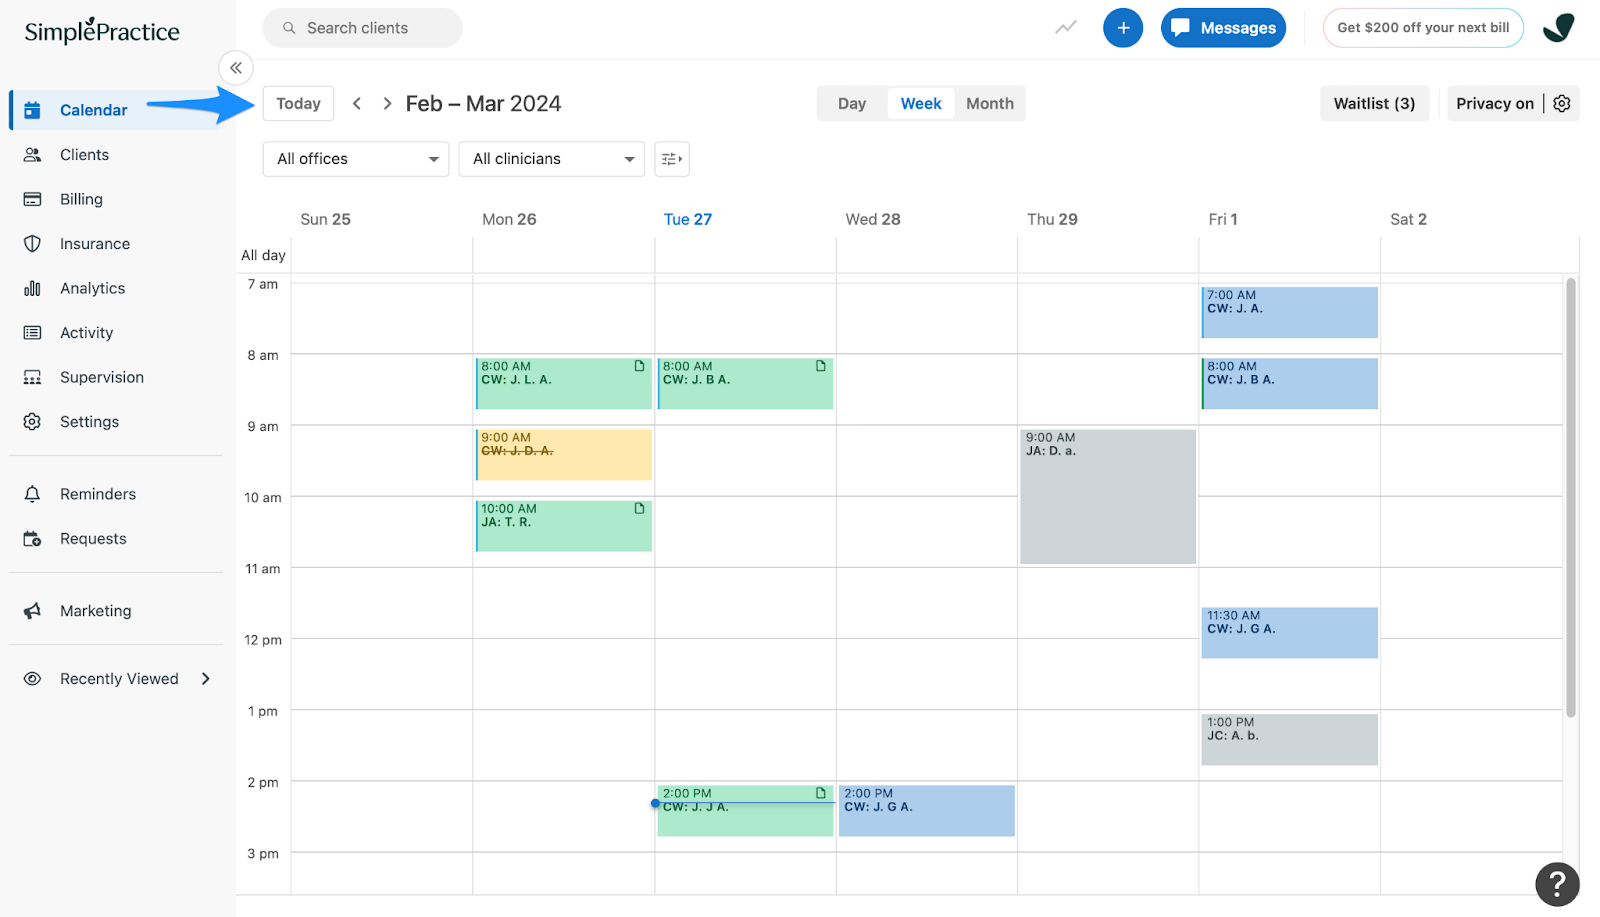Turn off the Privacy on setting

pos(1495,103)
